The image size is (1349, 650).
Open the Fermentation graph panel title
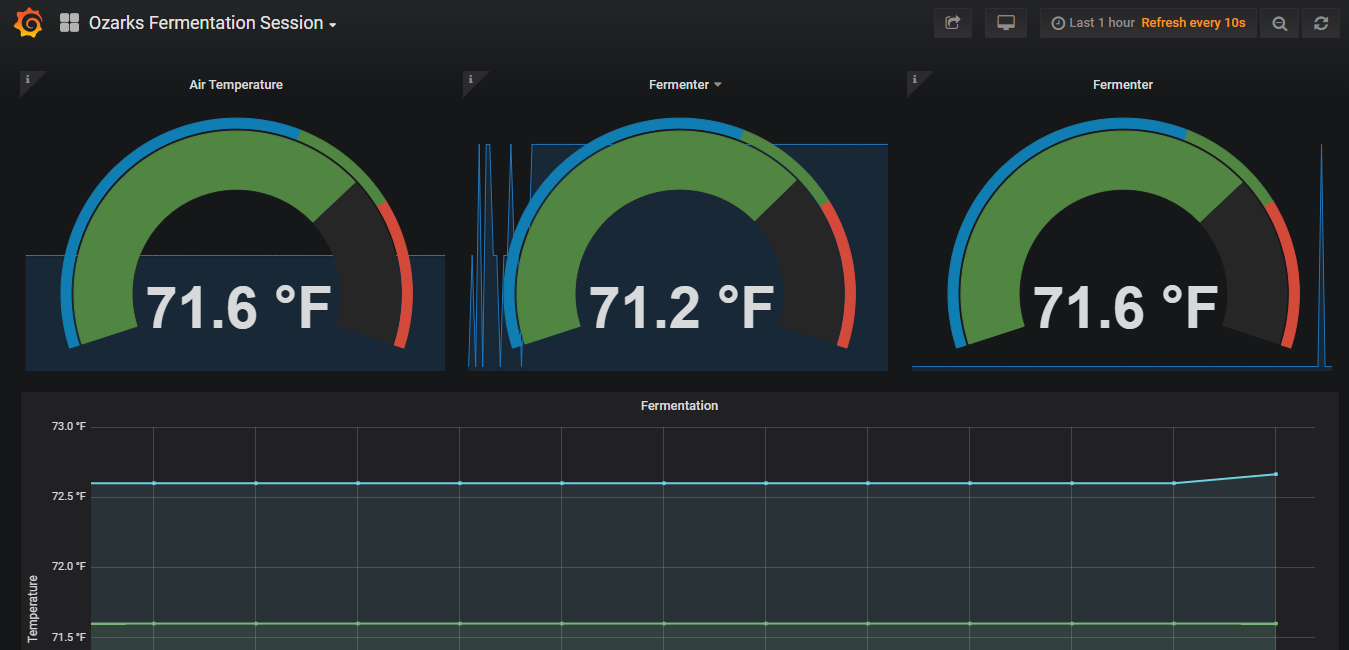click(679, 406)
